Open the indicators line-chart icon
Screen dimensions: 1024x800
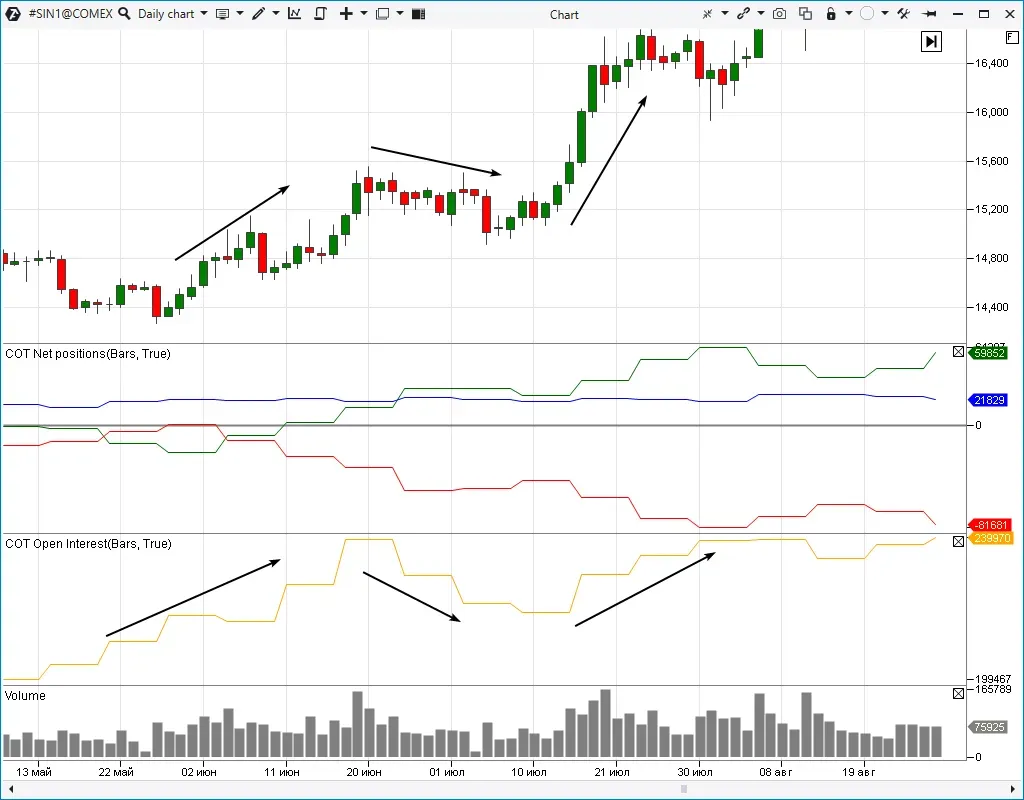[295, 14]
